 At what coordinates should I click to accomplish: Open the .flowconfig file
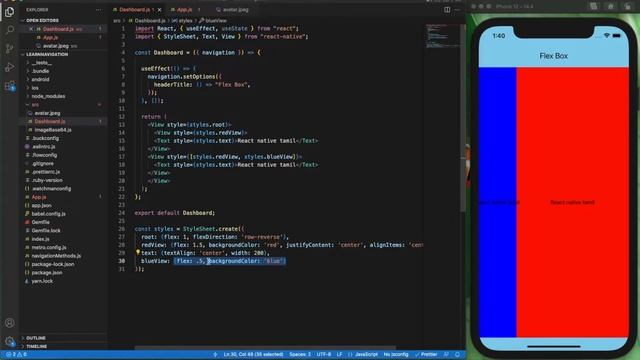[x=44, y=155]
